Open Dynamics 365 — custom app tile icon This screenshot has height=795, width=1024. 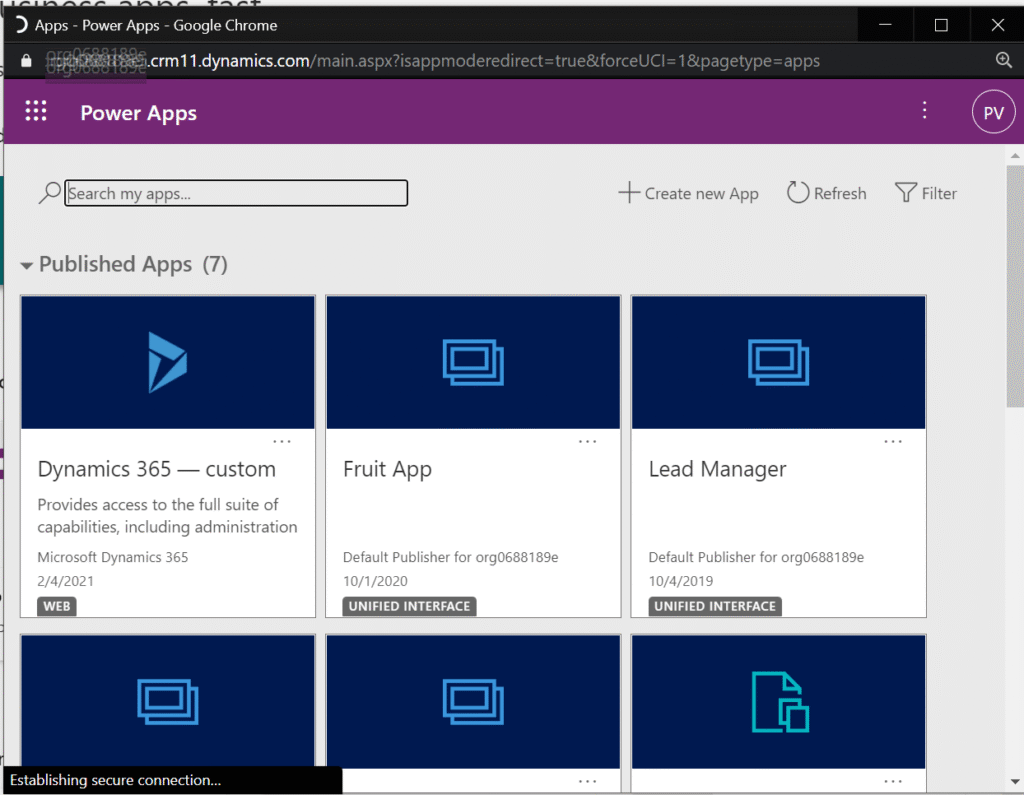[168, 363]
